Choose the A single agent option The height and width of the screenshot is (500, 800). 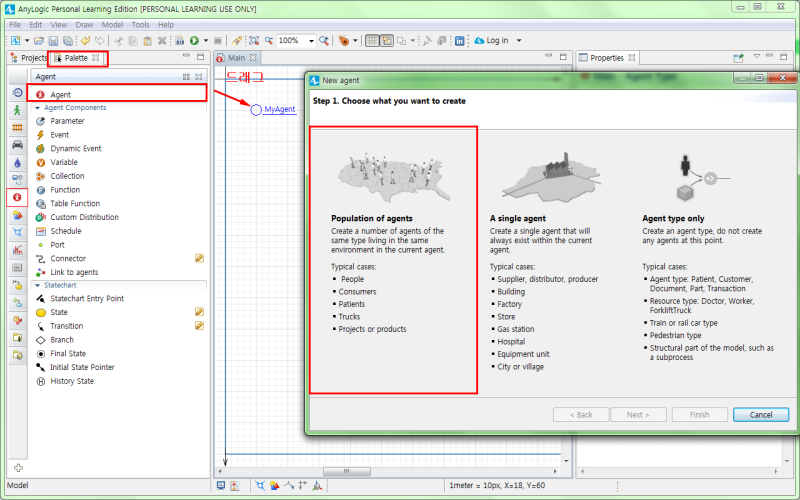coord(549,260)
